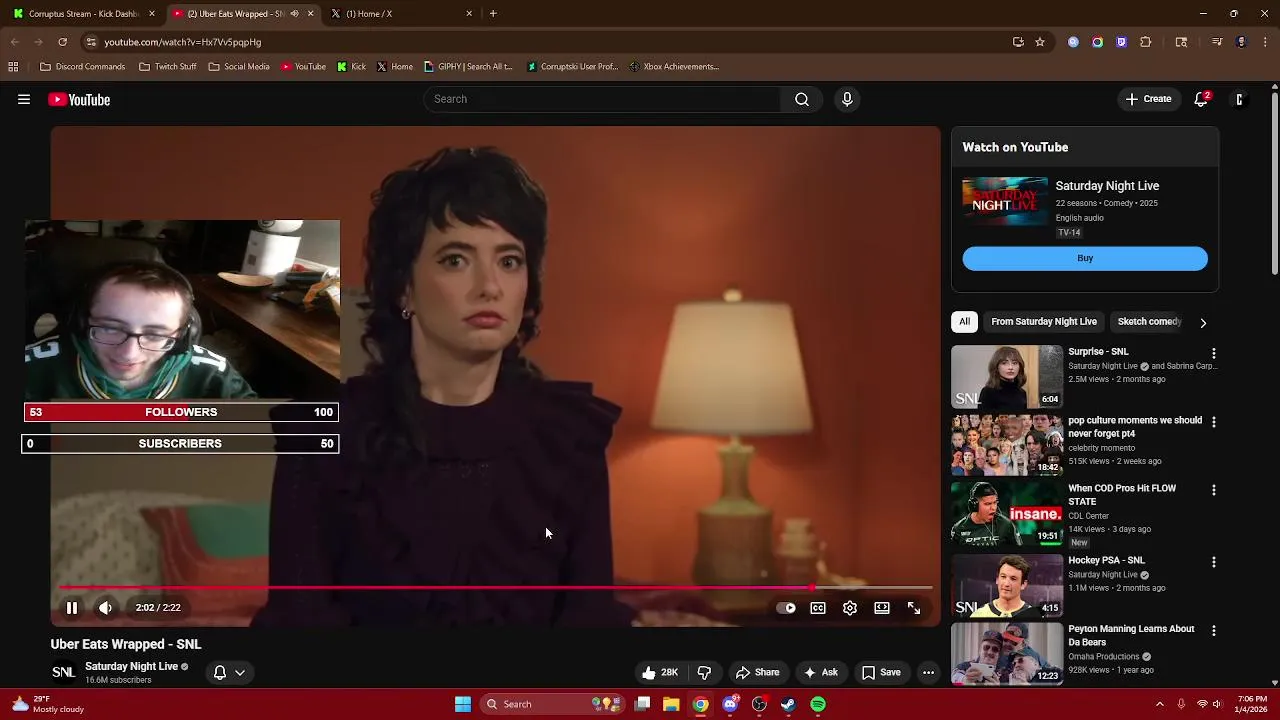Click in the YouTube search box
The image size is (1280, 720).
pos(603,99)
